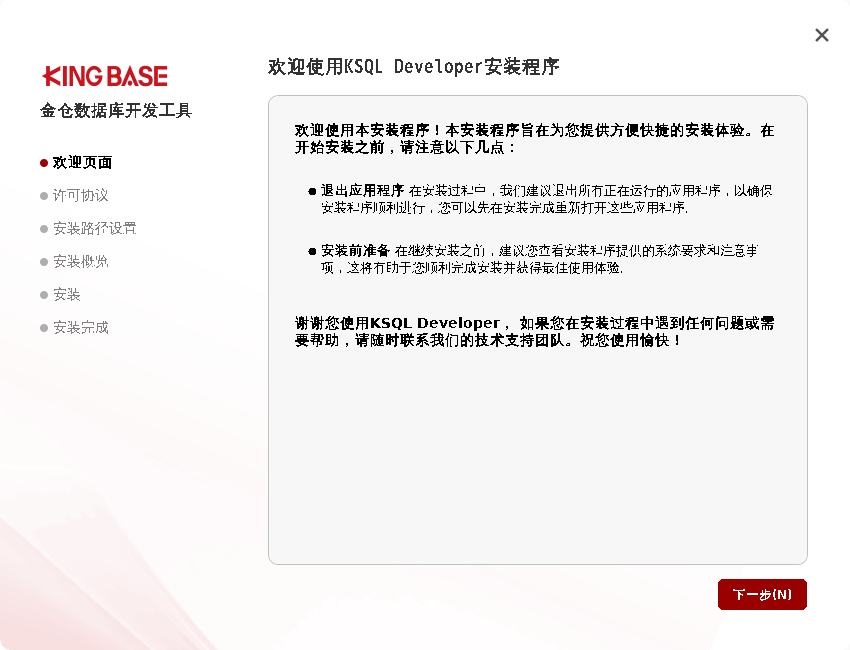Click the black bullet before 退出应用程序
This screenshot has height=650, width=850.
coord(312,191)
